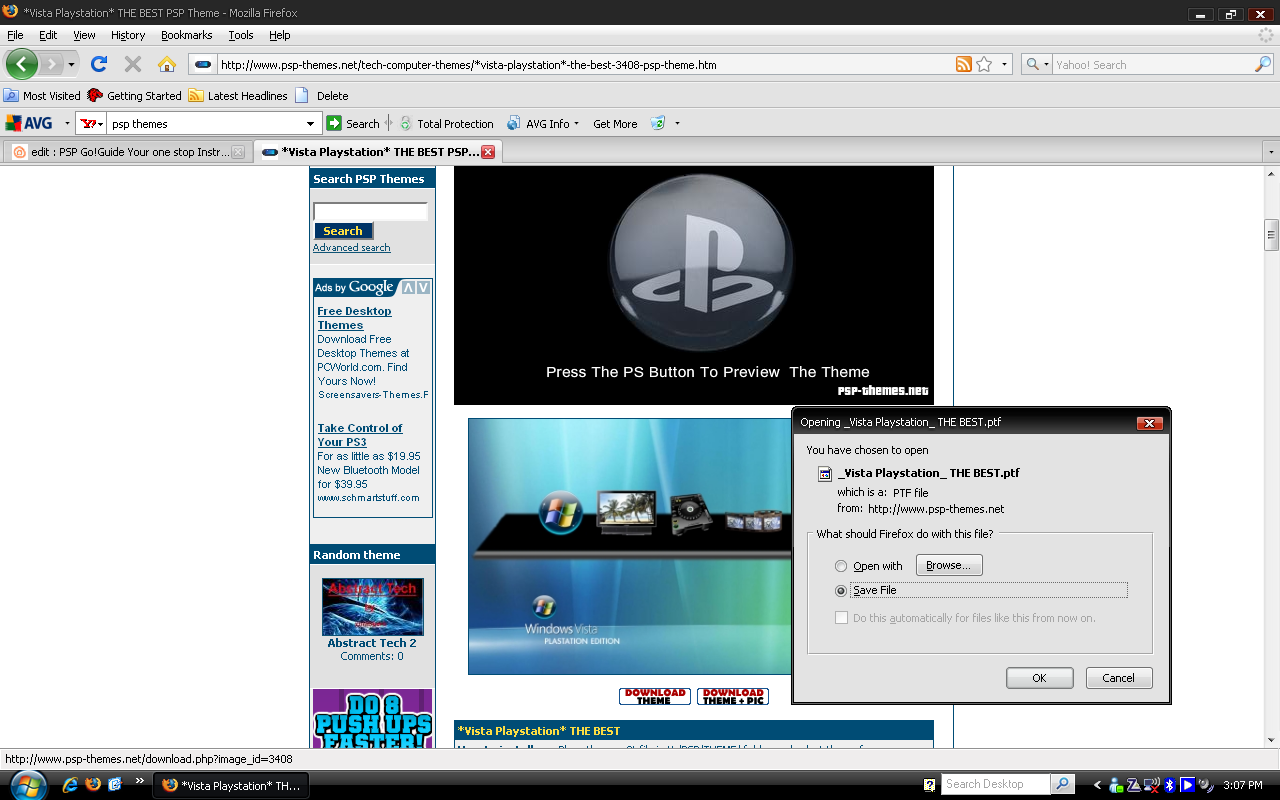1280x800 pixels.
Task: Open the AVG Info dropdown
Action: point(578,124)
